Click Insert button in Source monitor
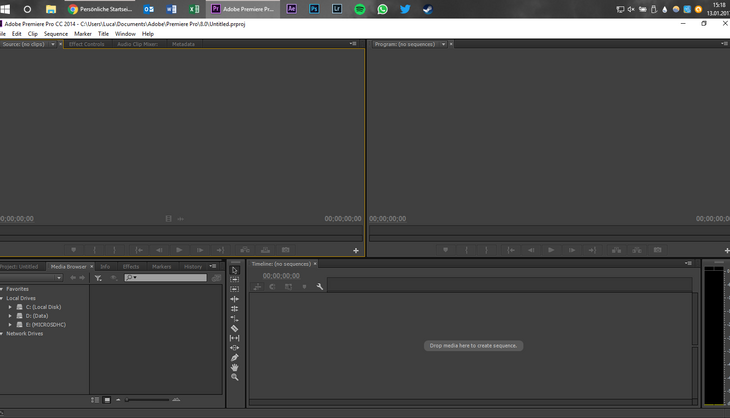Image resolution: width=730 pixels, height=418 pixels. pos(245,250)
